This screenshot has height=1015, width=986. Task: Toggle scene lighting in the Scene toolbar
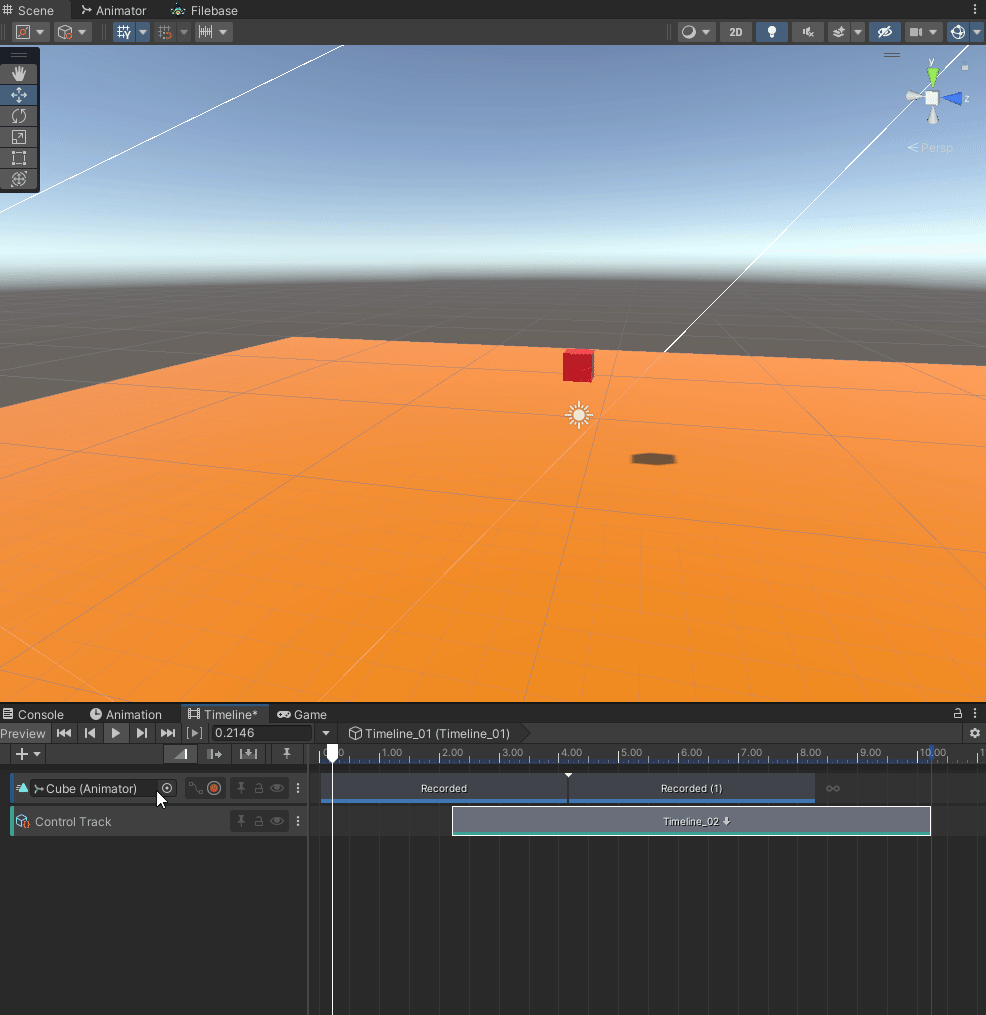[x=771, y=31]
